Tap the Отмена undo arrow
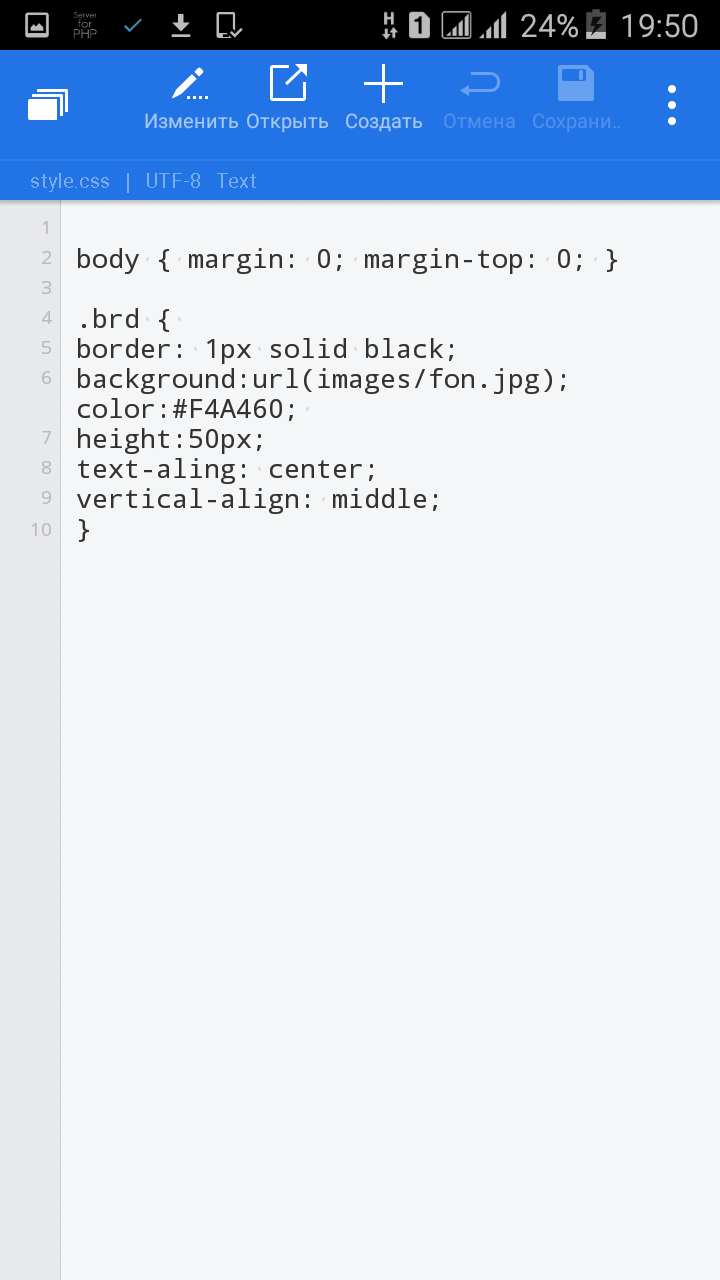720x1280 pixels. pos(479,85)
